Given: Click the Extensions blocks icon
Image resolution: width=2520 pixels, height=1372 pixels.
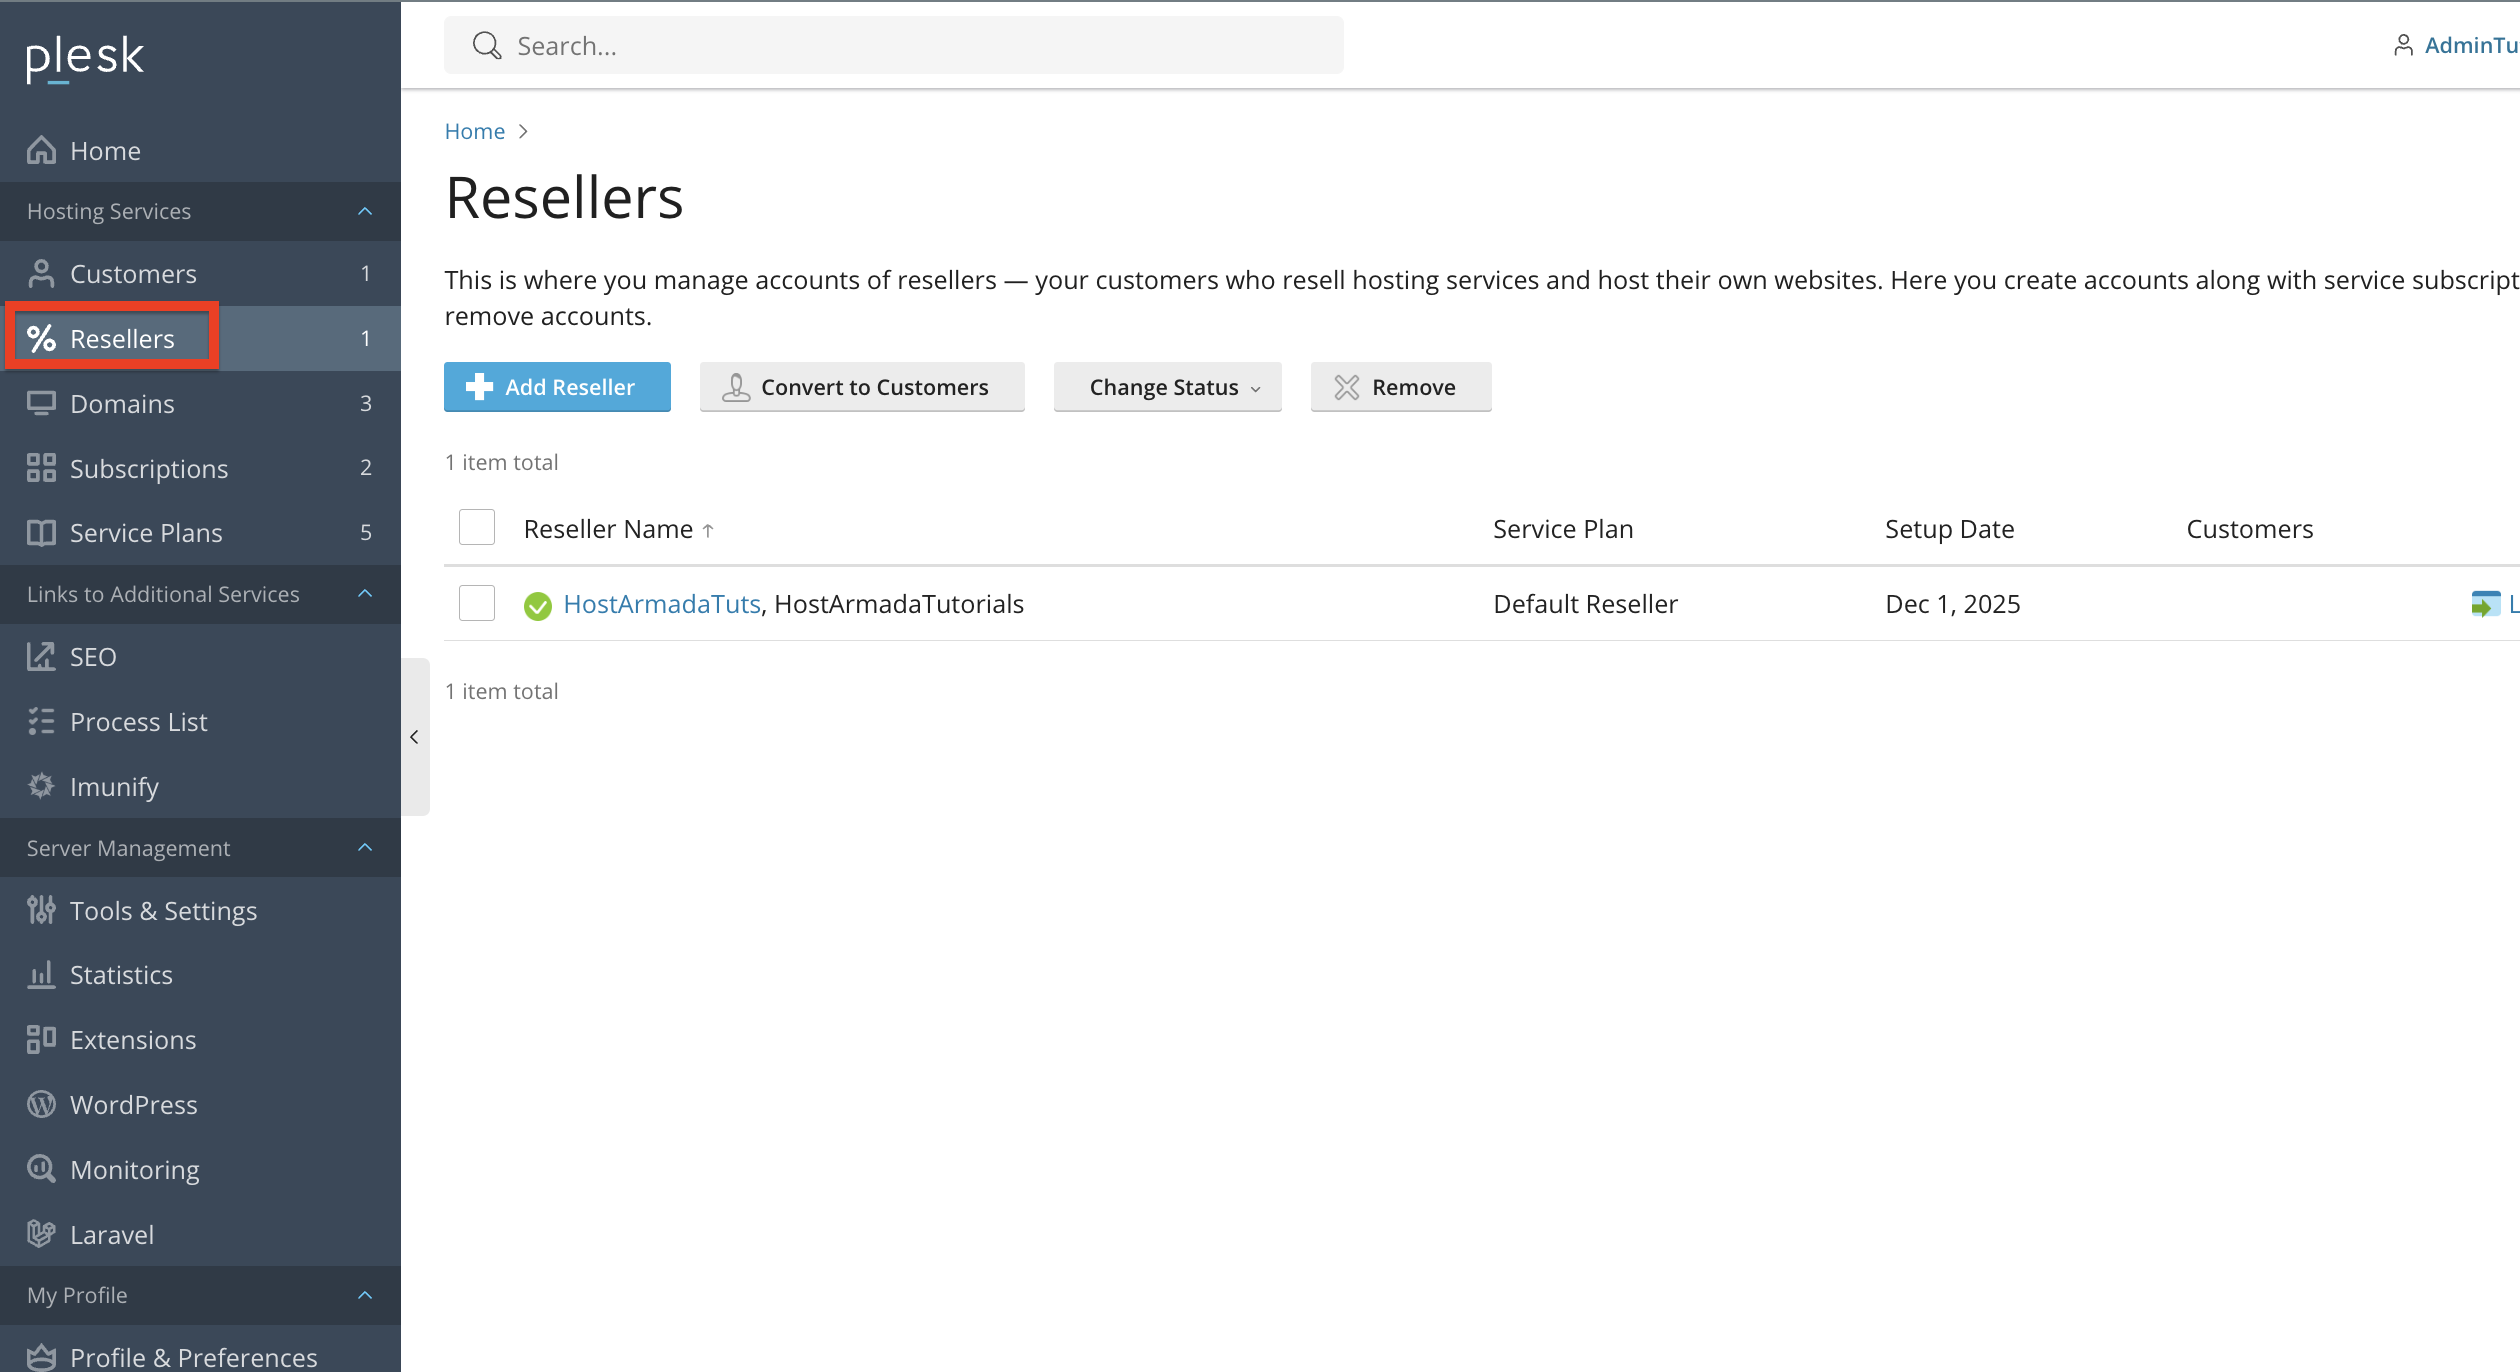Looking at the screenshot, I should (x=41, y=1039).
